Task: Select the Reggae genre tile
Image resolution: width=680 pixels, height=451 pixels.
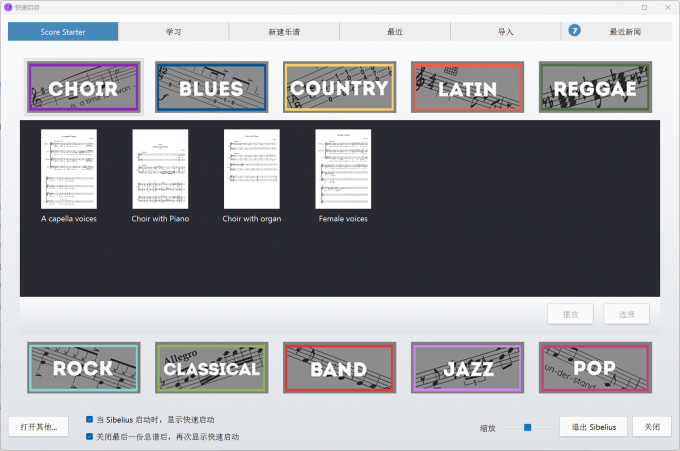Action: pos(595,87)
